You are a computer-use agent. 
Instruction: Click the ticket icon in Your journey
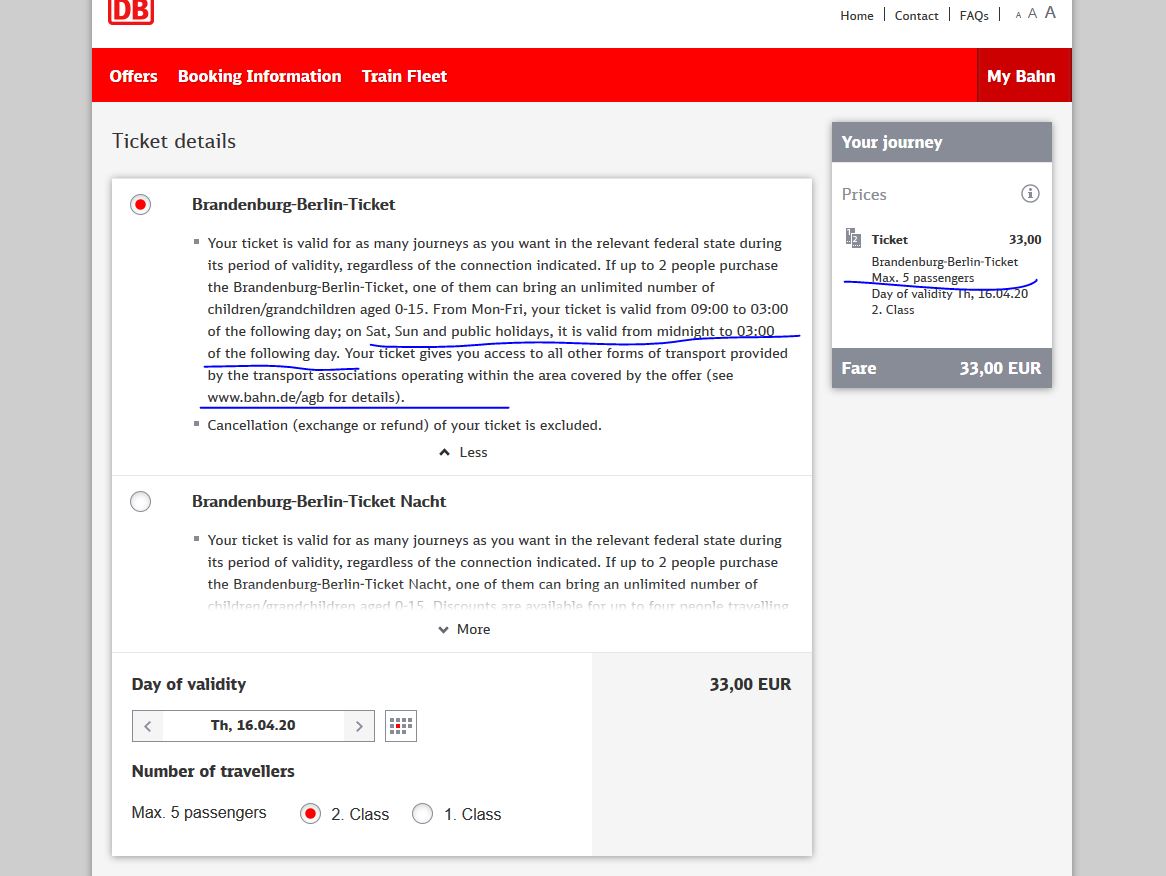pos(853,238)
